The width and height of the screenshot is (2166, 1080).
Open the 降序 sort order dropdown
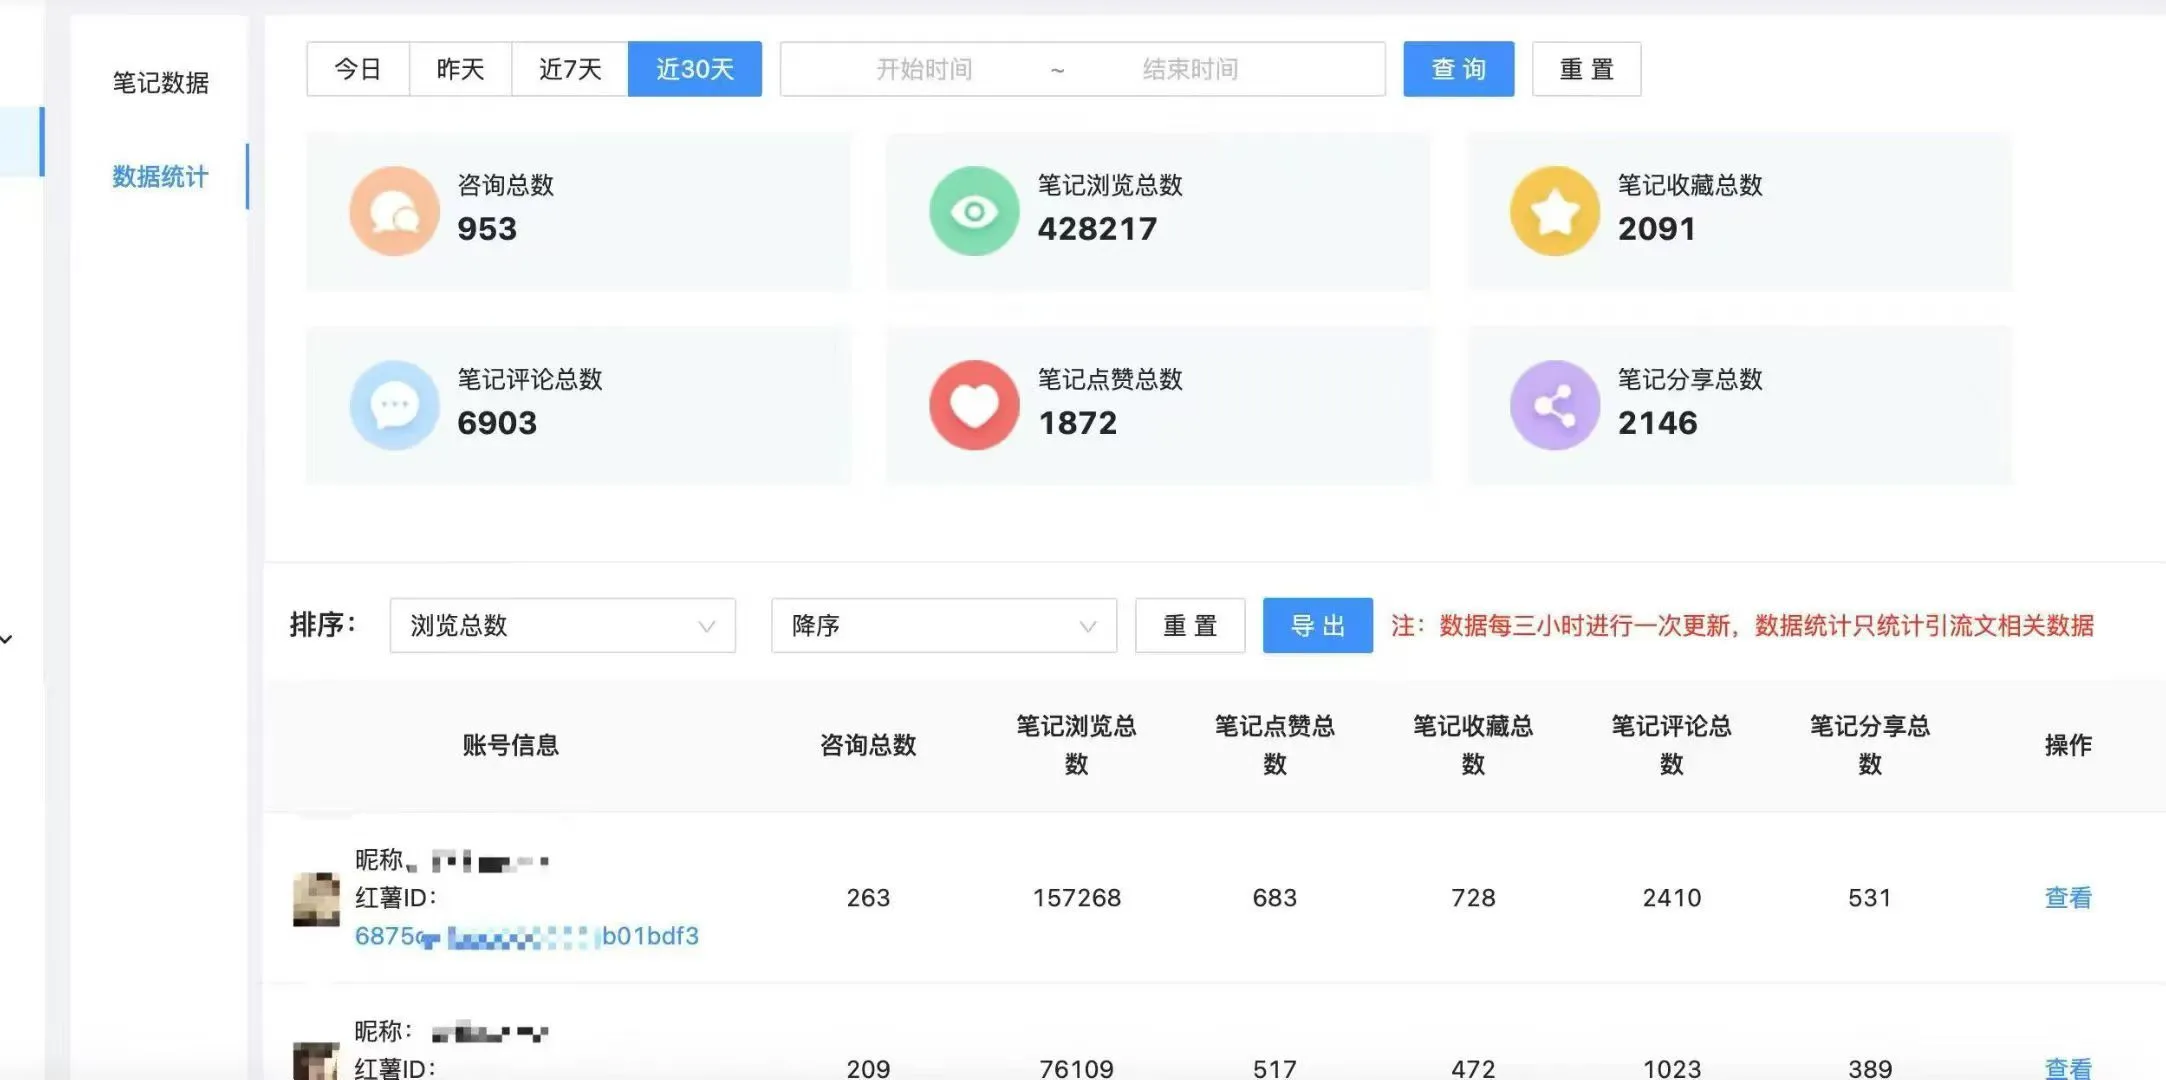pos(941,625)
